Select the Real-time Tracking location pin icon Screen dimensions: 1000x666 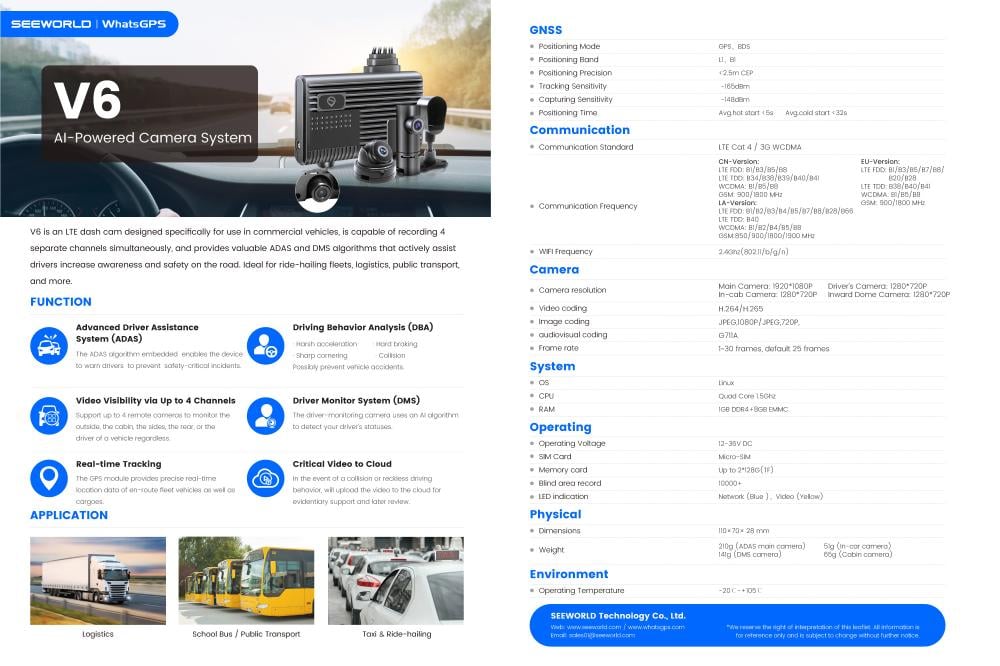(x=48, y=478)
